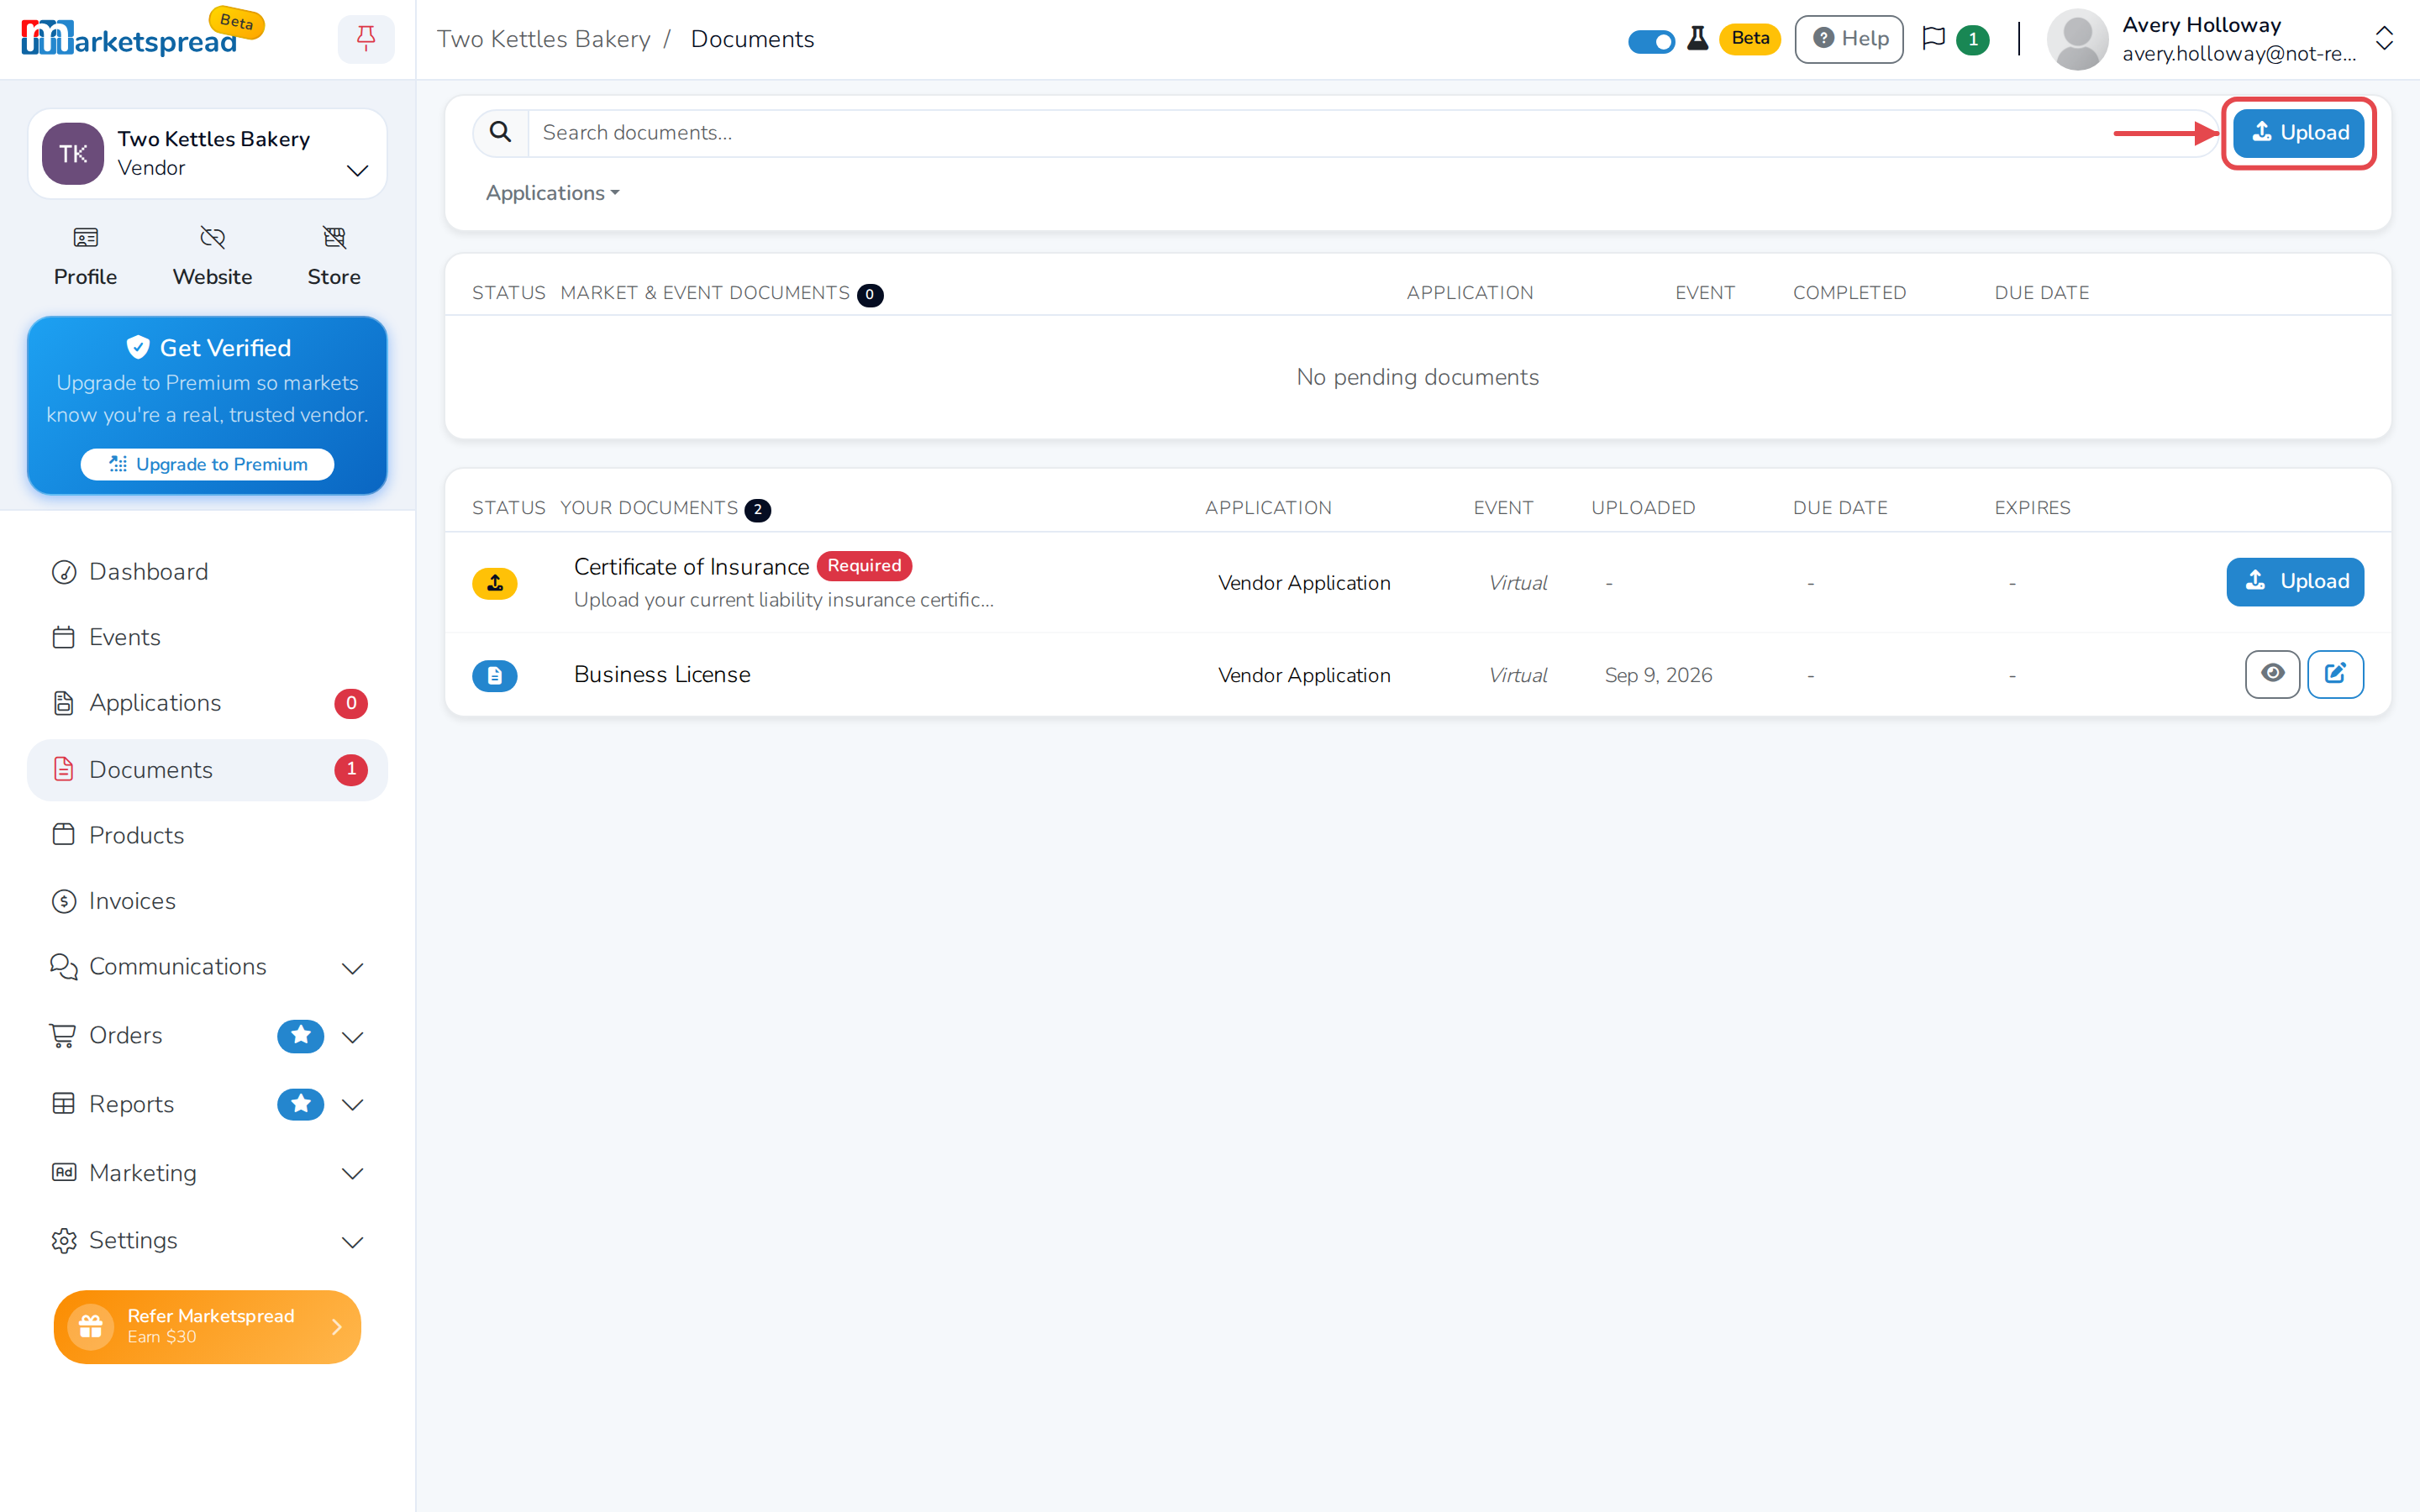Expand the Marketing menu
Screen dimensions: 2420x1512
(352, 1174)
